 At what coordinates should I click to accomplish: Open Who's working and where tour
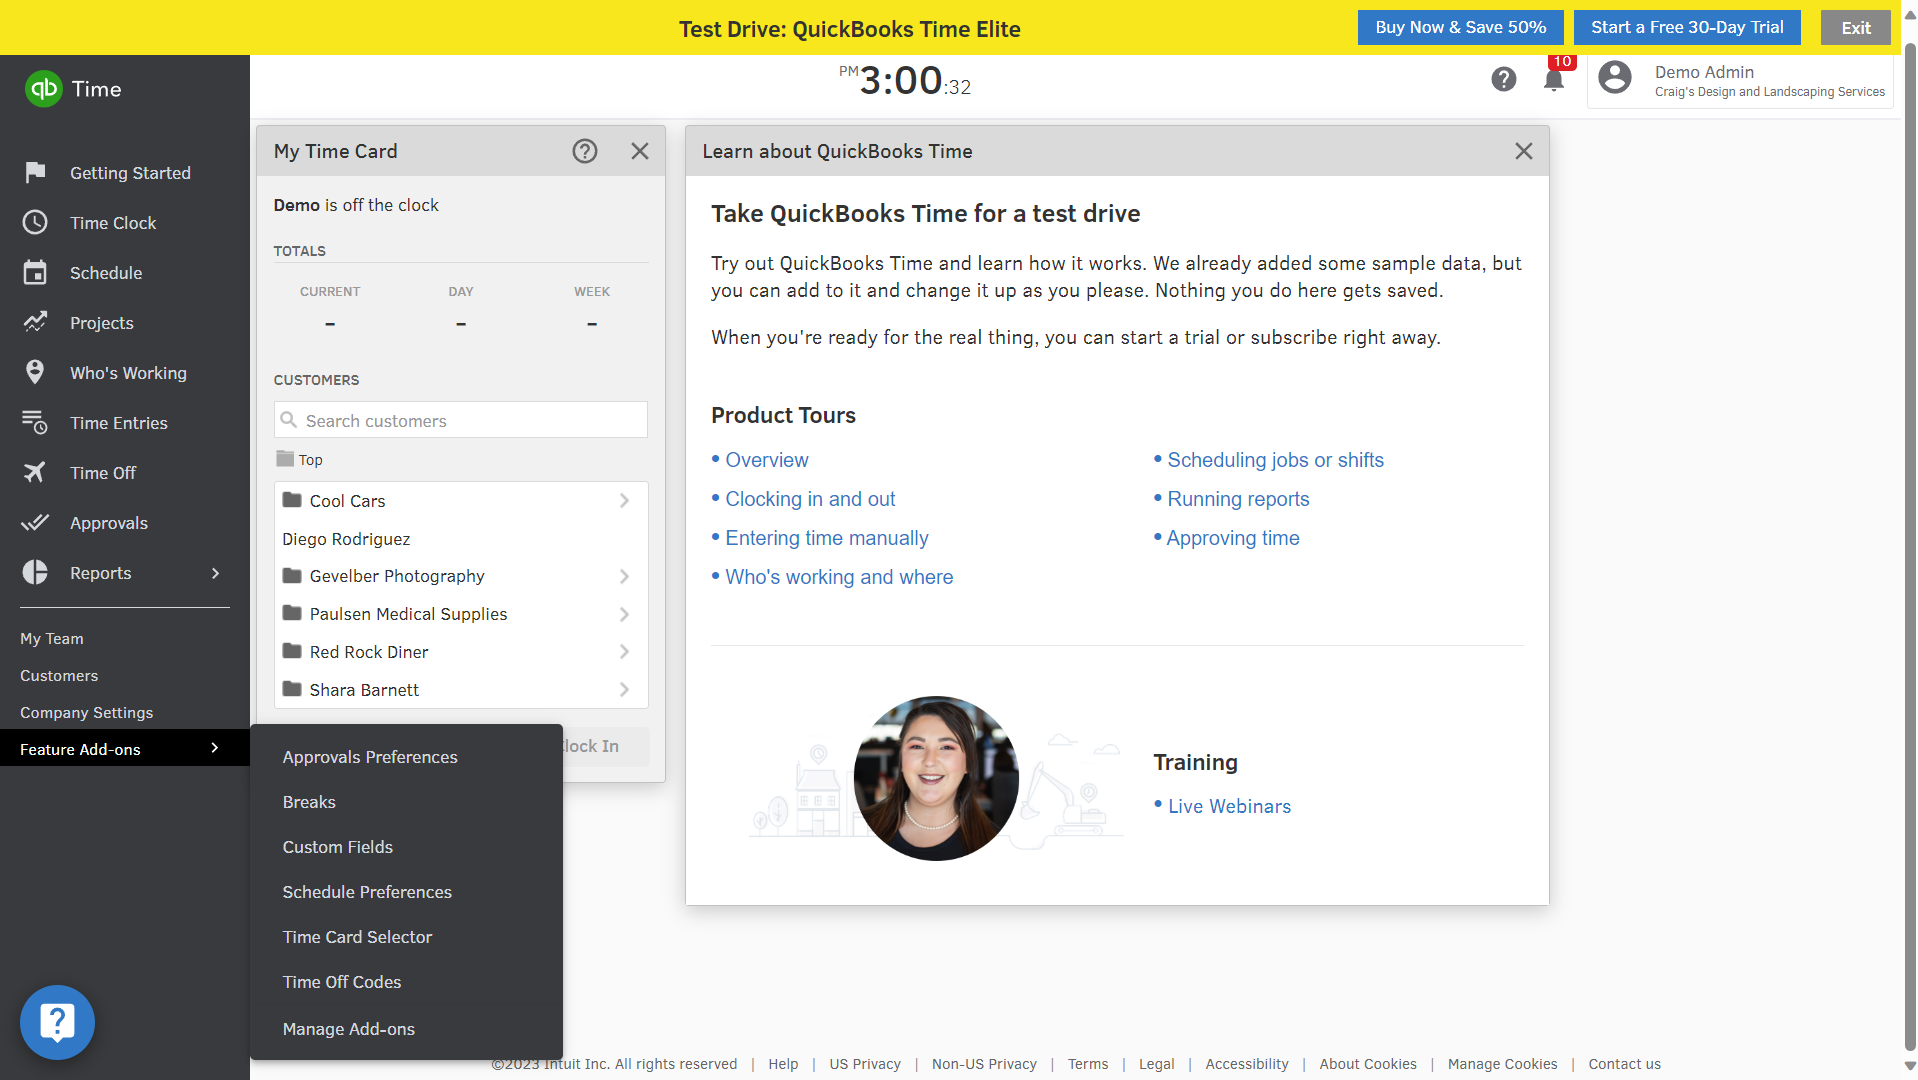tap(839, 577)
